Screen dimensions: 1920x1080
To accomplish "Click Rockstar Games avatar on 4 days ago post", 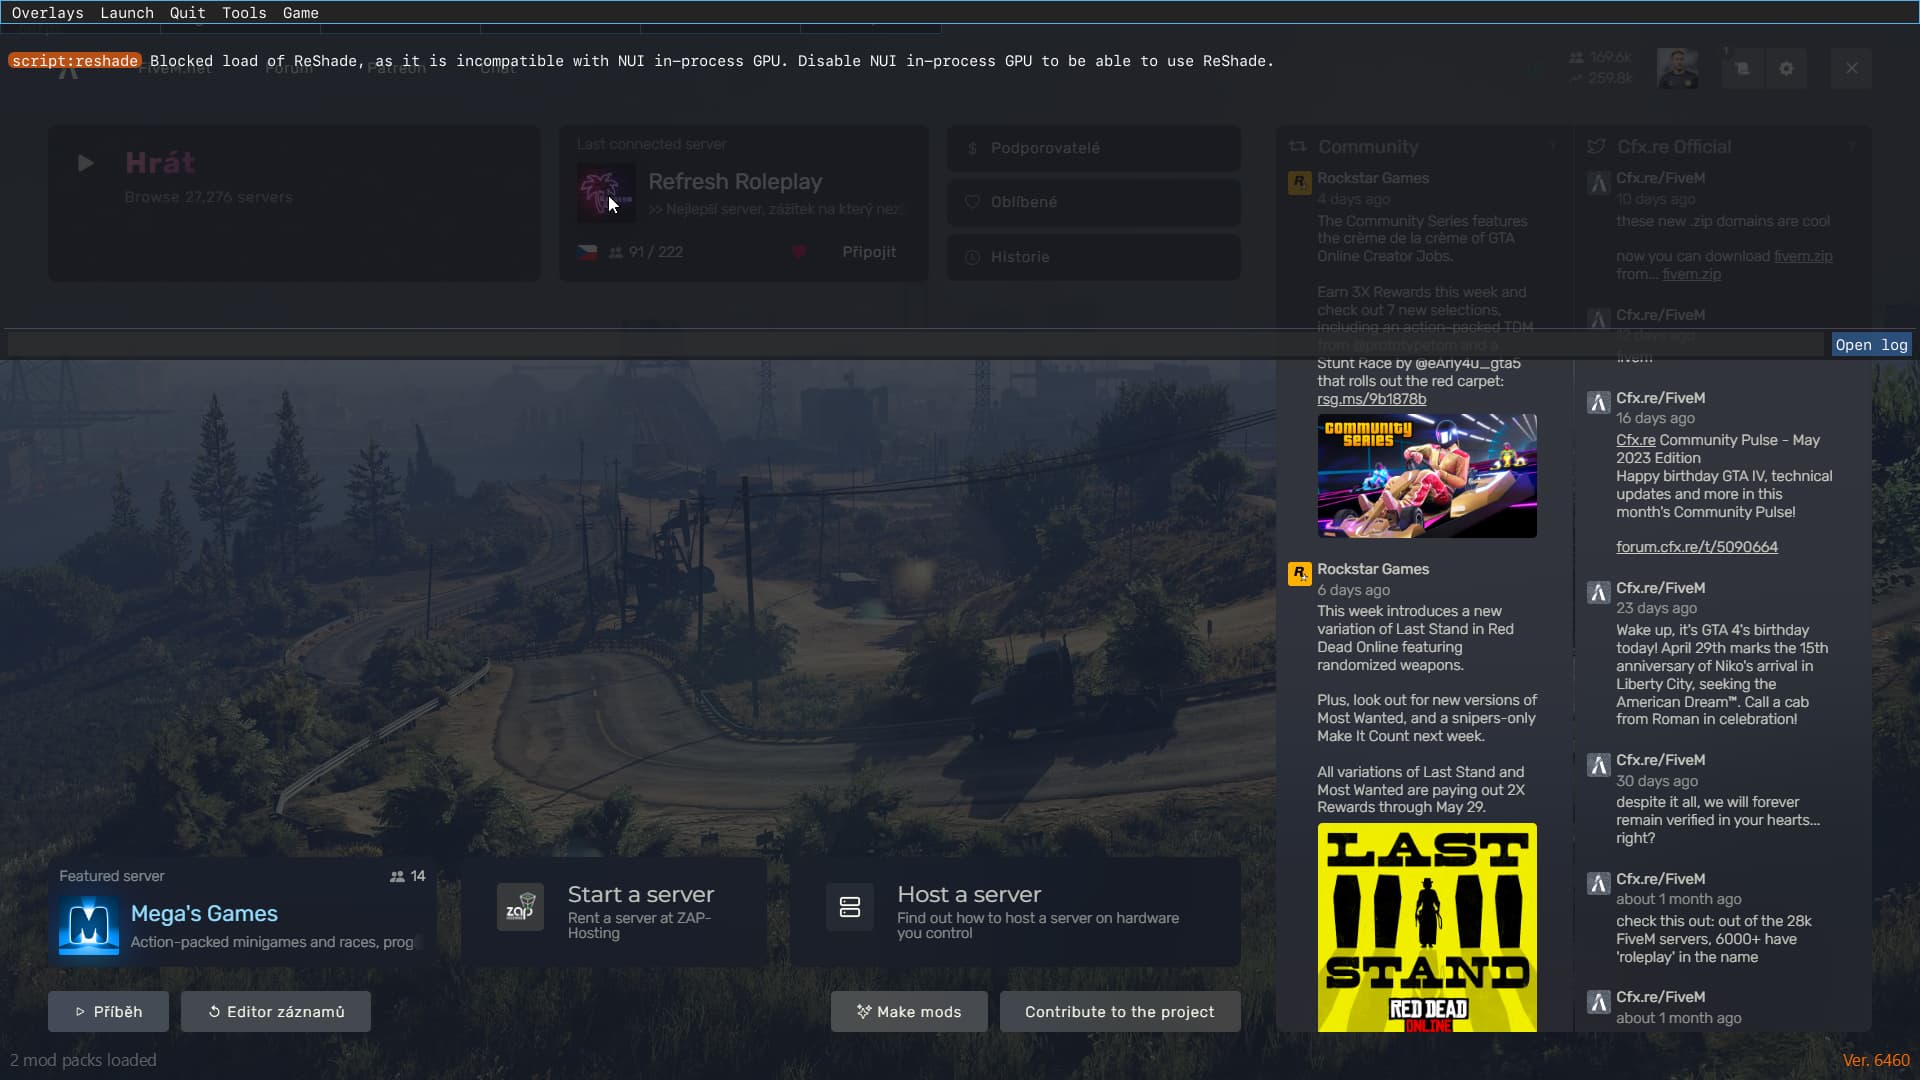I will 1299,182.
